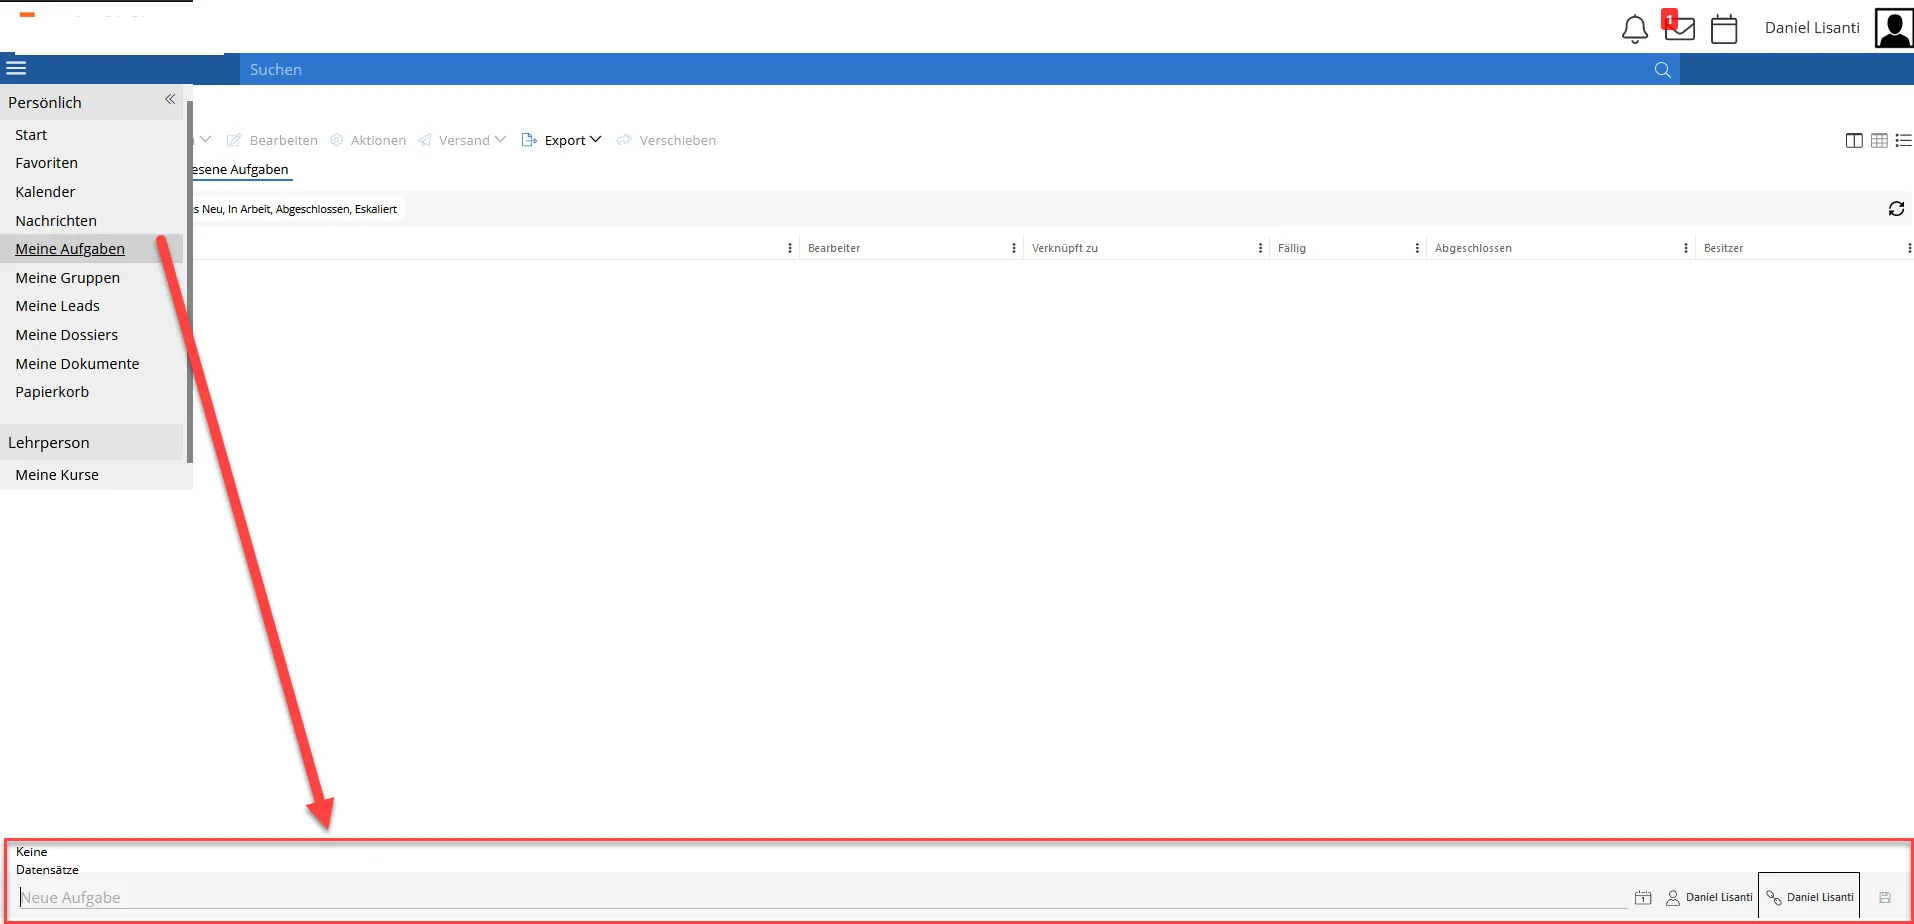Refresh the task list
Image resolution: width=1914 pixels, height=924 pixels.
click(1896, 209)
